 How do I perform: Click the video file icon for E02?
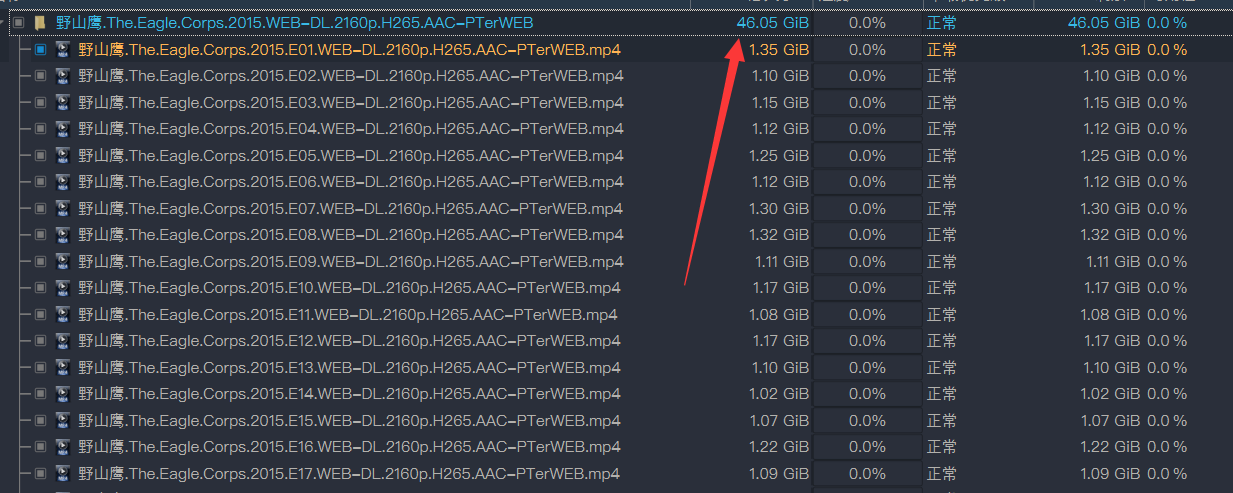coord(63,76)
